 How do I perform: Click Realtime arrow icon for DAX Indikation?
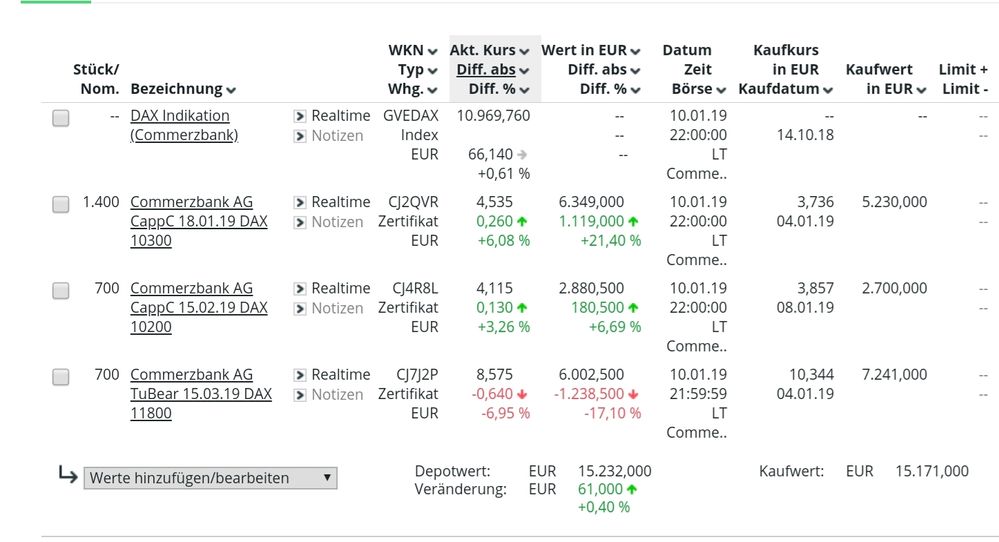pos(300,116)
